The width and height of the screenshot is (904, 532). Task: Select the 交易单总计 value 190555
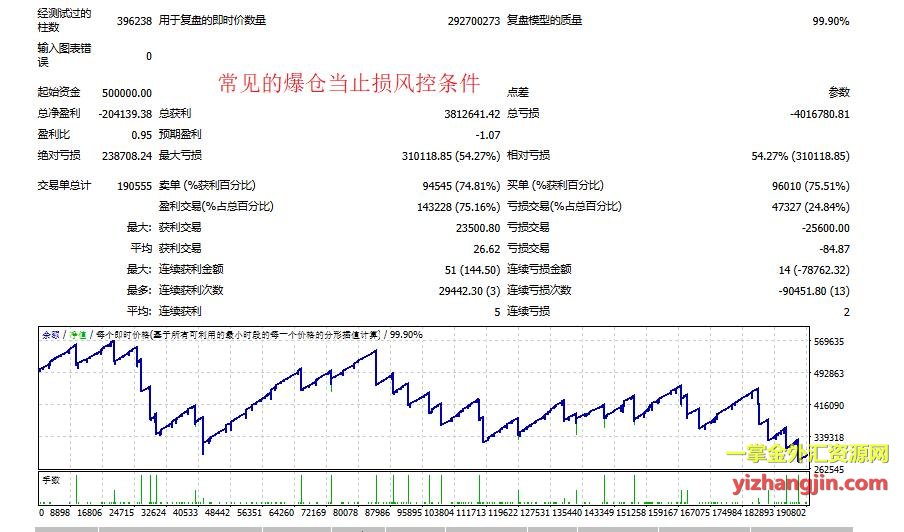pyautogui.click(x=134, y=185)
